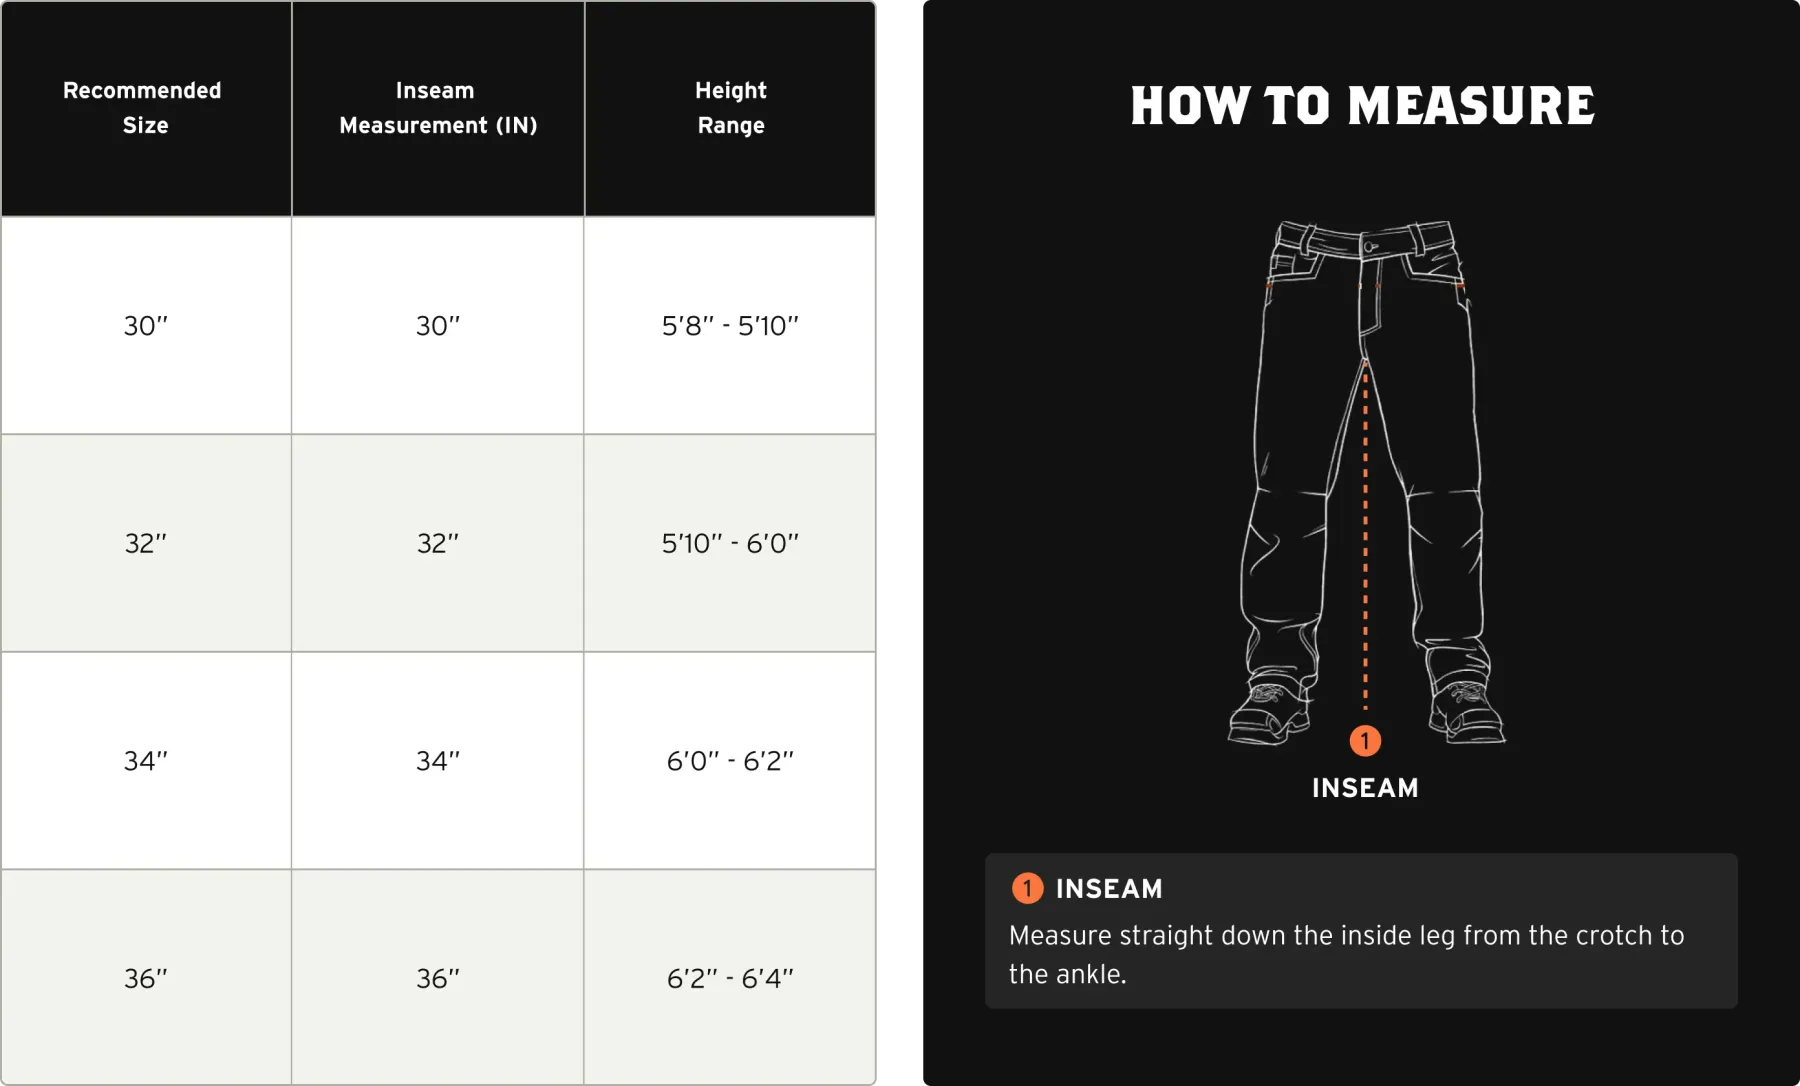Click the INSEAM label below the pants illustration
This screenshot has width=1800, height=1086.
pyautogui.click(x=1365, y=788)
